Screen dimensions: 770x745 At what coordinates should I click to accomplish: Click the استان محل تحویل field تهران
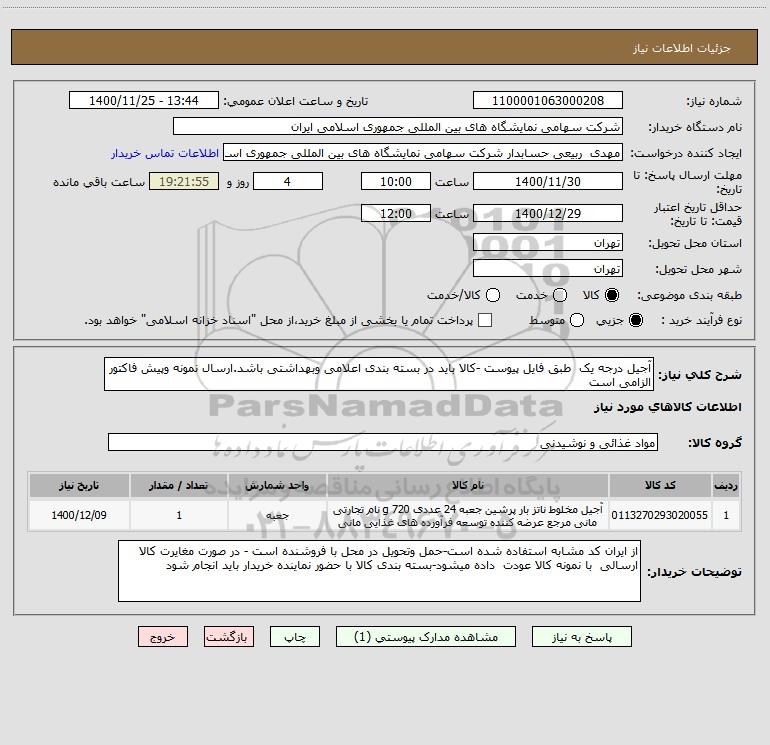click(x=548, y=243)
